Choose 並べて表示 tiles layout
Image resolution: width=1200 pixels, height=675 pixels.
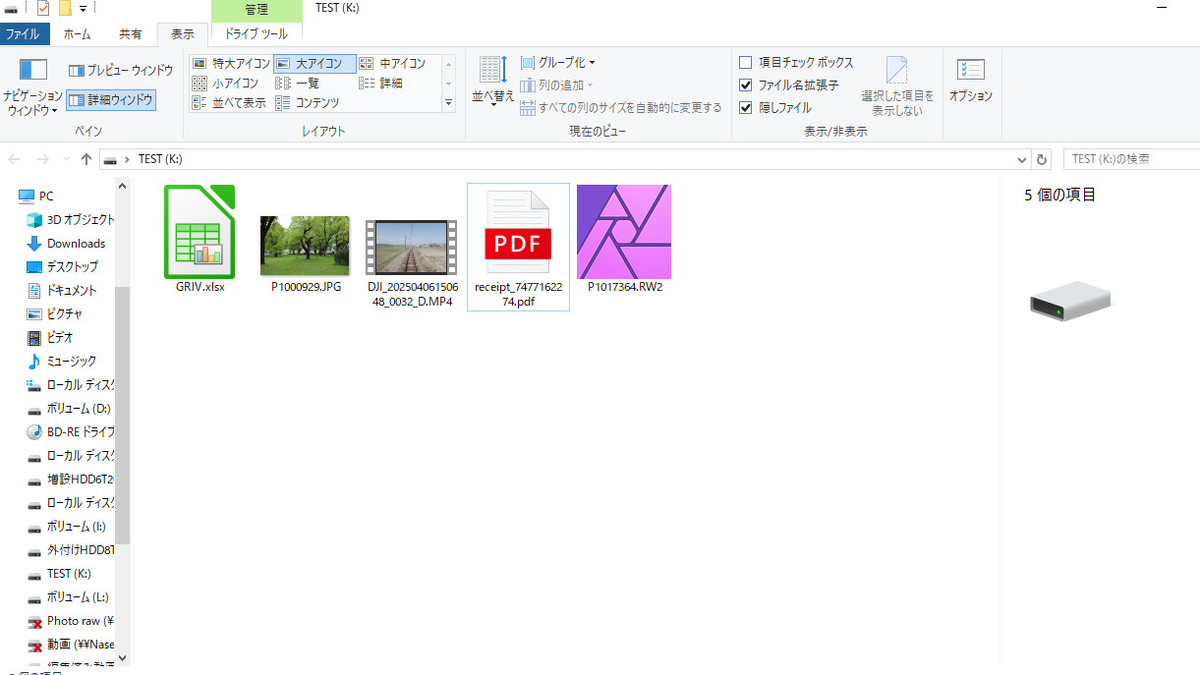[229, 102]
